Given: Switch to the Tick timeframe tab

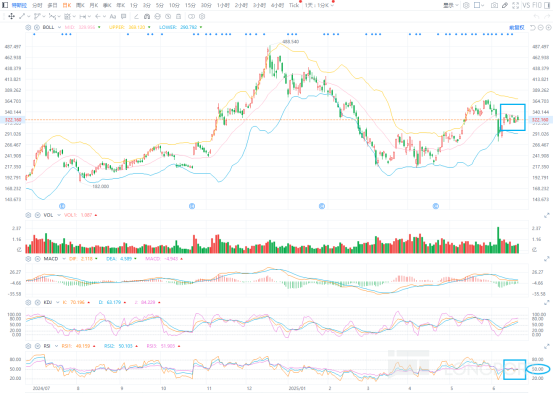Looking at the screenshot, I should pyautogui.click(x=293, y=5).
